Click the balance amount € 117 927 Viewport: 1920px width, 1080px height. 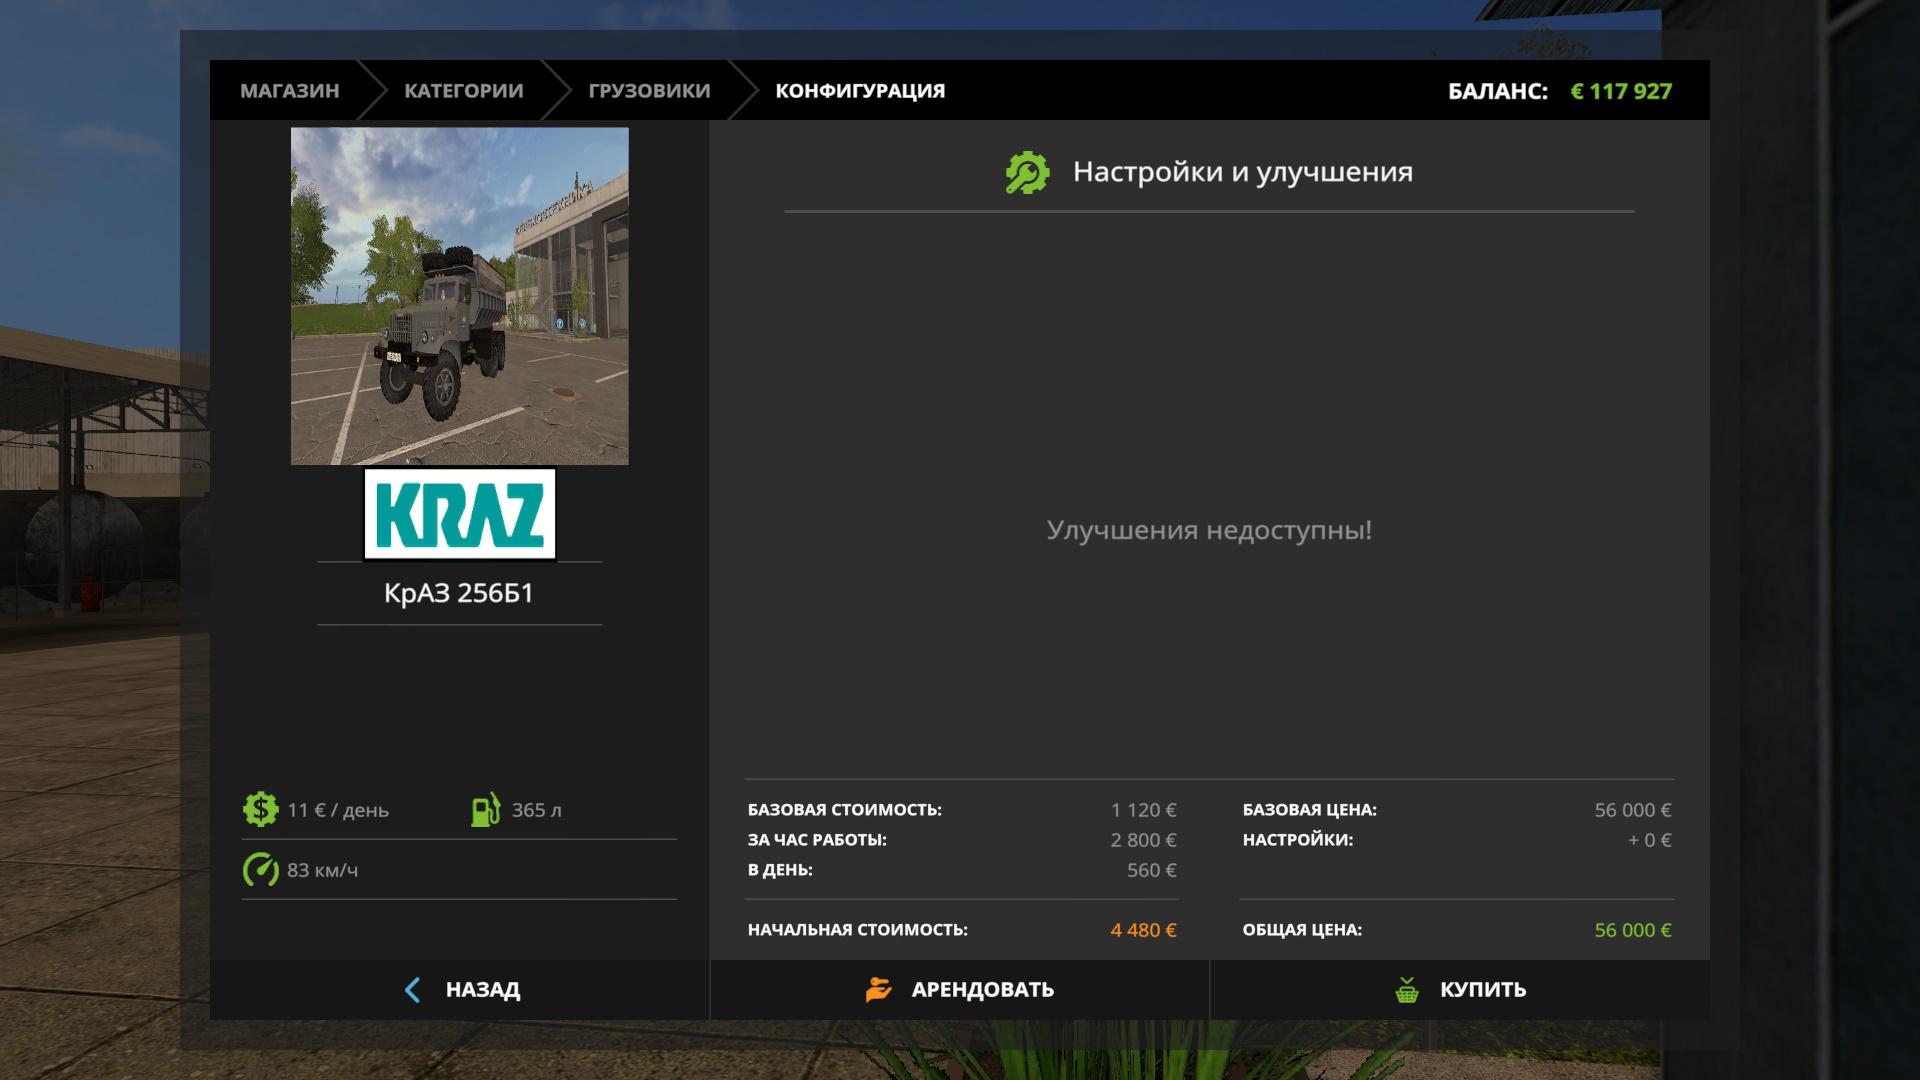[x=1620, y=91]
